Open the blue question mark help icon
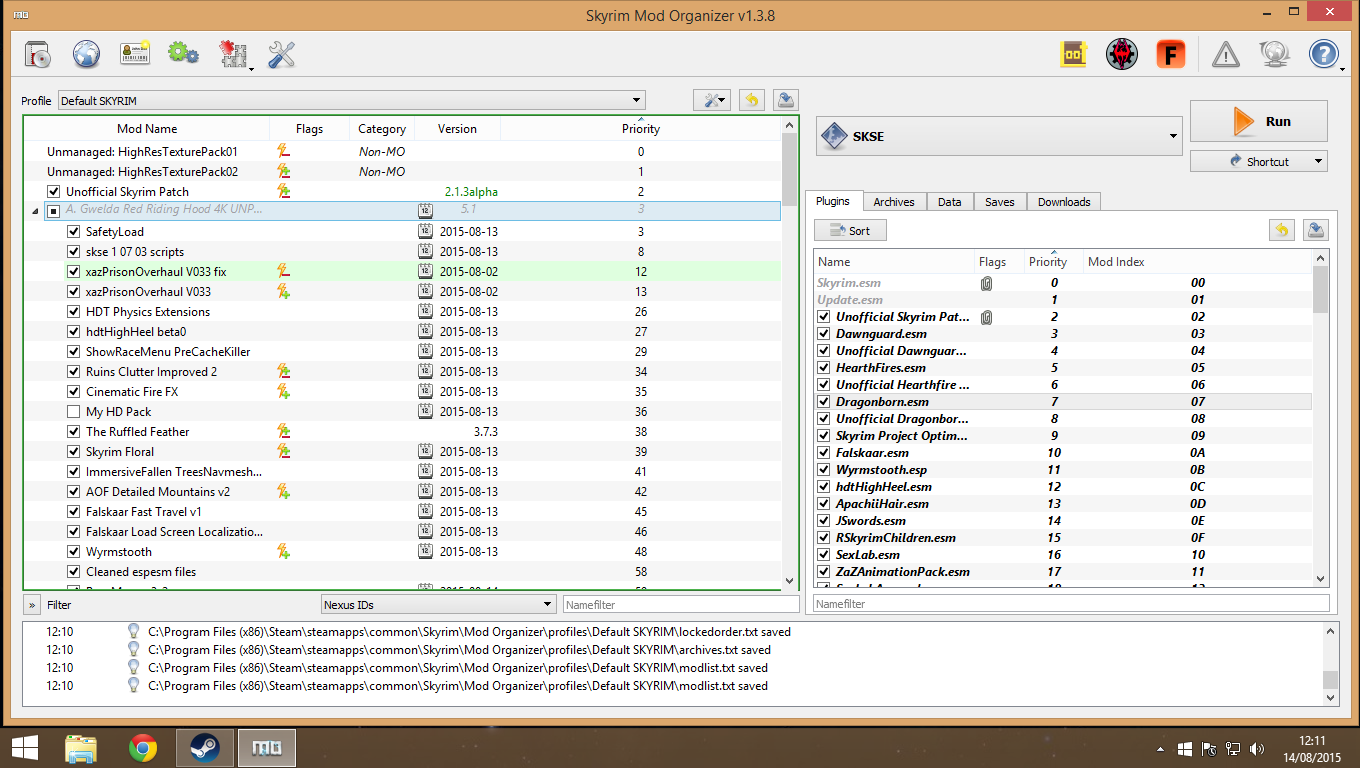The height and width of the screenshot is (768, 1360). [1322, 54]
